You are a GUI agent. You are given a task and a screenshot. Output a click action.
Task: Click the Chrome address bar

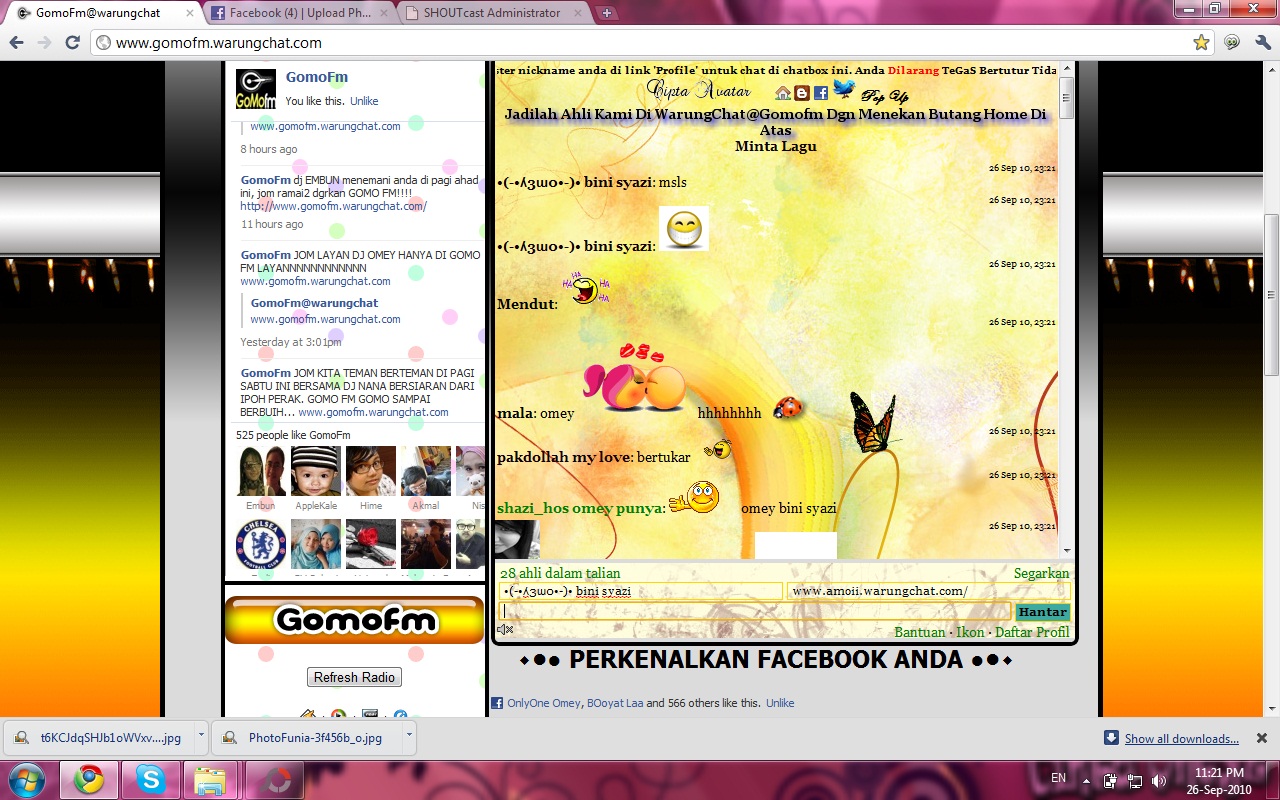tap(640, 43)
